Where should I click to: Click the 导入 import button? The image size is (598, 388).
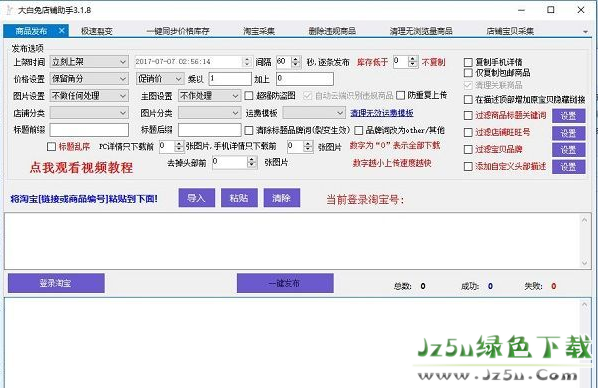pos(196,198)
